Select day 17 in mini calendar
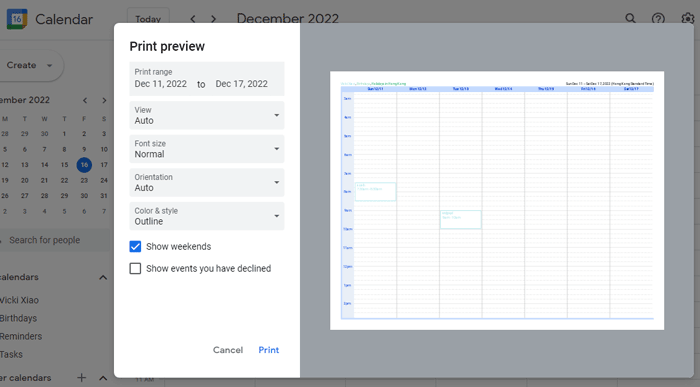700x387 pixels. pos(104,165)
